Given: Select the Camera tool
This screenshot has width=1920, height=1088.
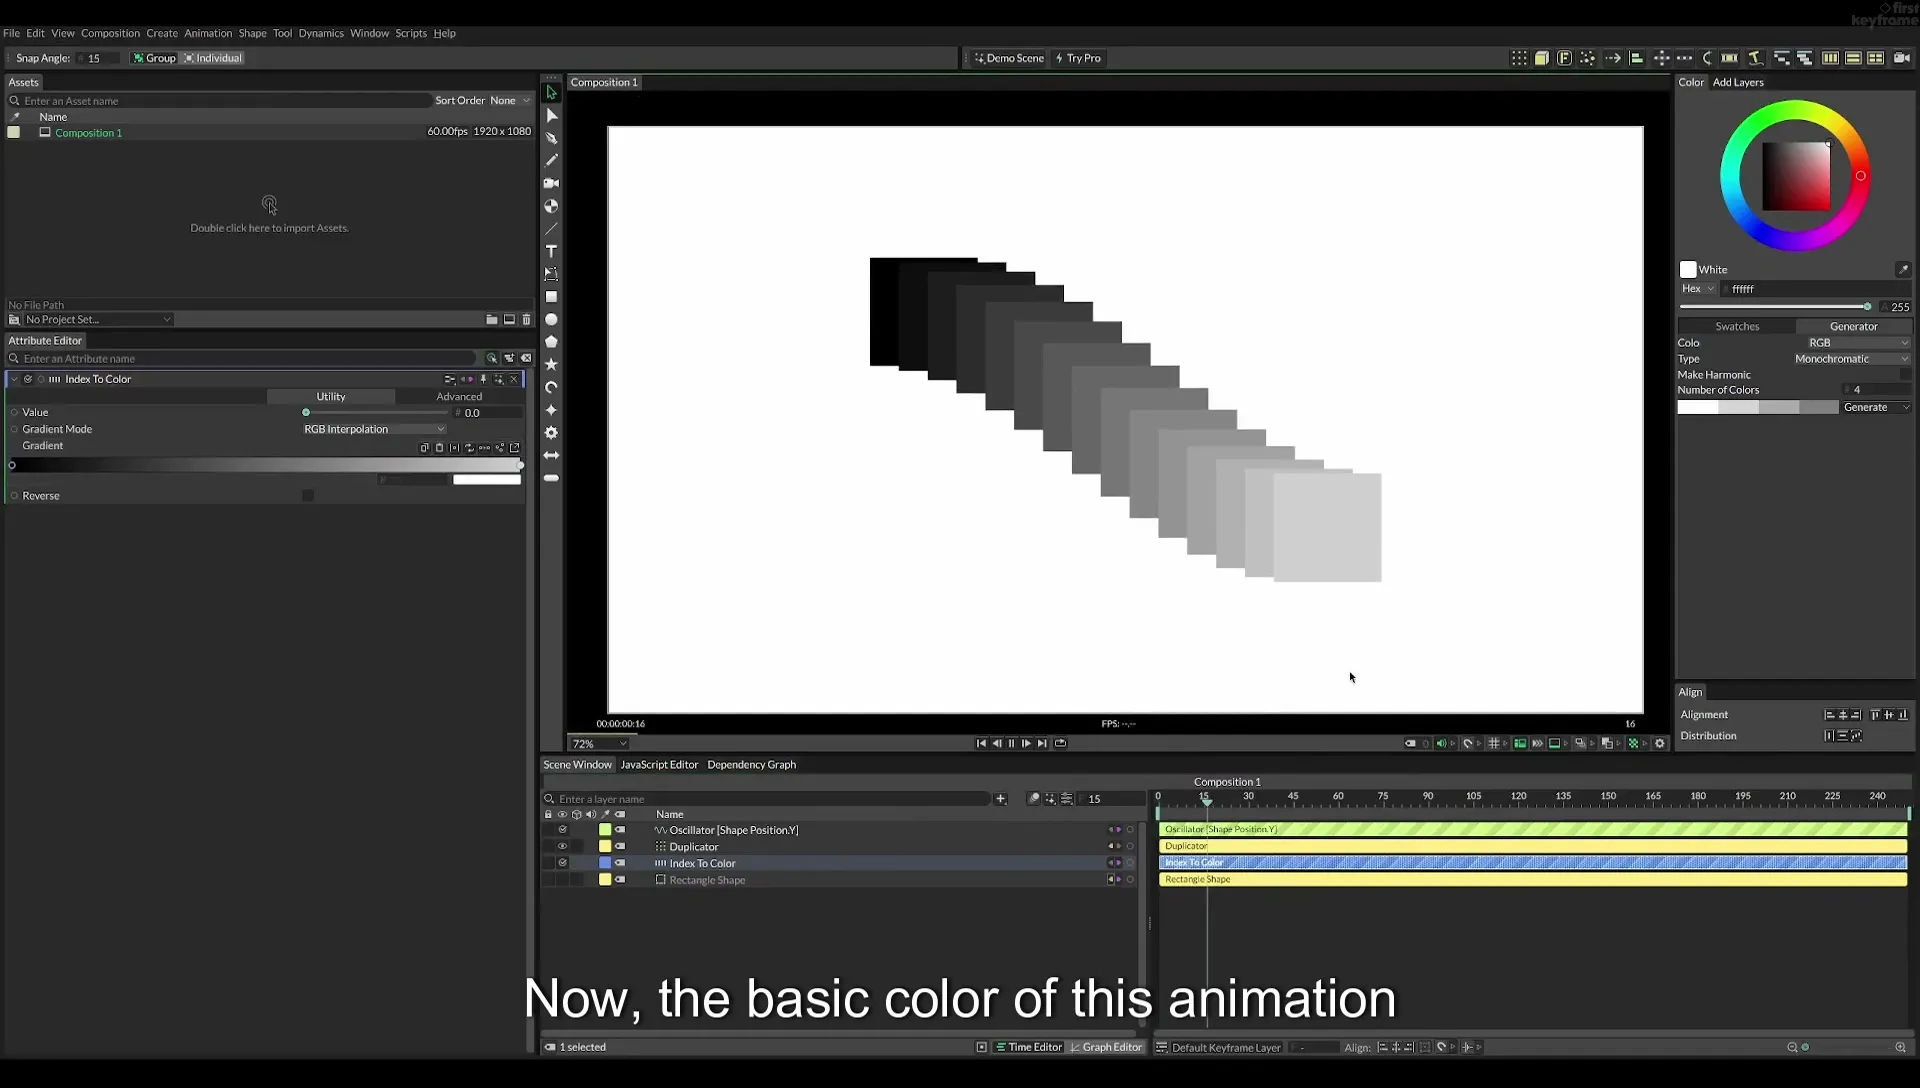Looking at the screenshot, I should 551,183.
